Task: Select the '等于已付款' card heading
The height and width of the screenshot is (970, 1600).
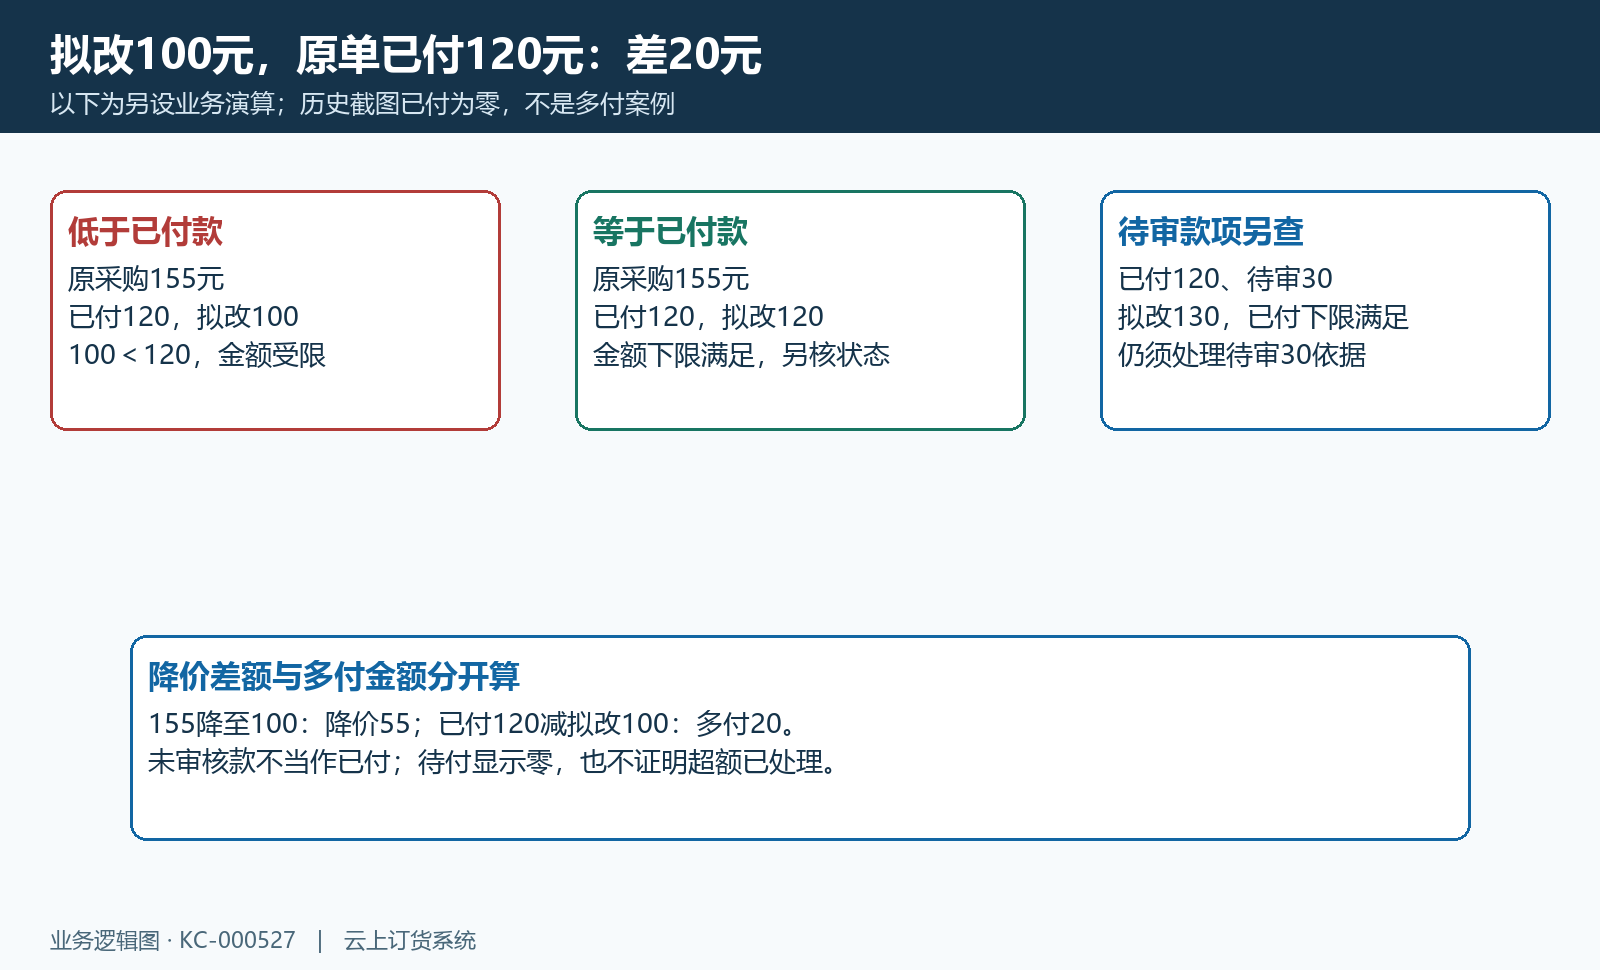Action: pos(671,232)
